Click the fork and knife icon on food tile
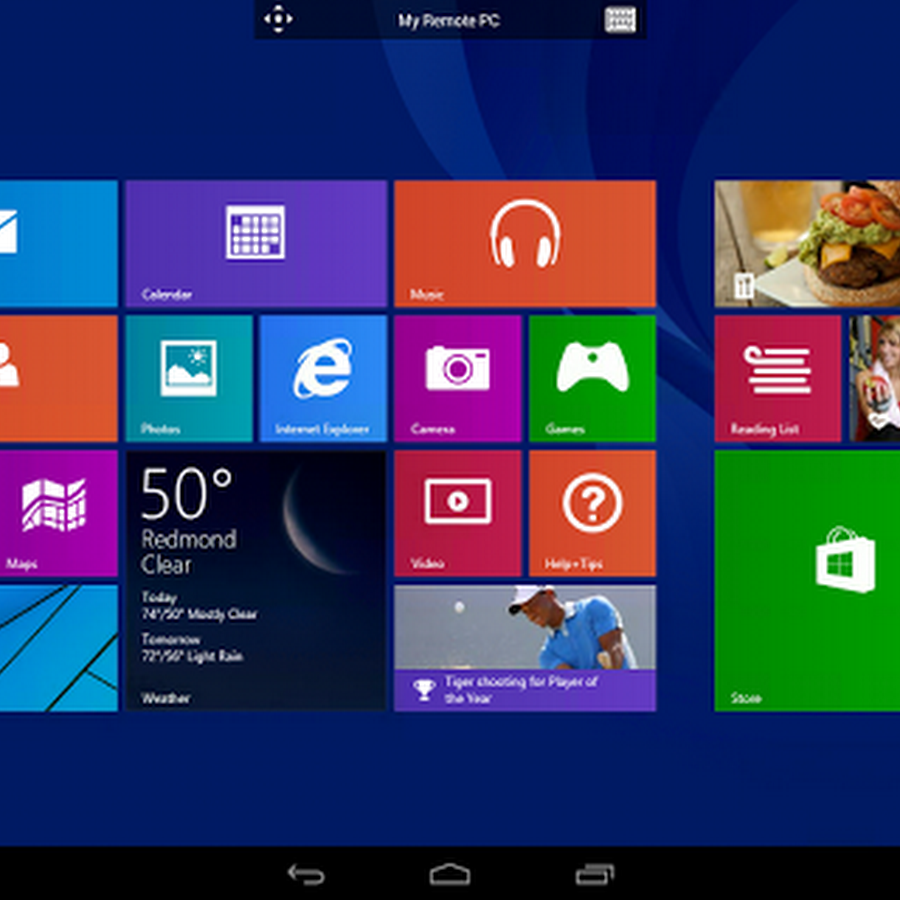 click(x=744, y=285)
